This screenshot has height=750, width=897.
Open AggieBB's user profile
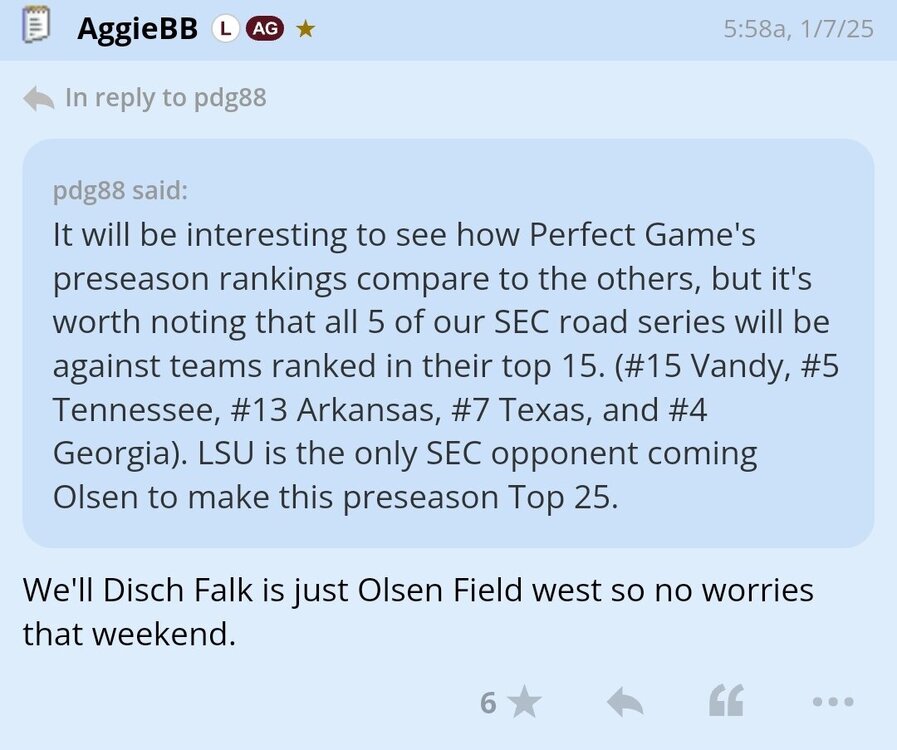(x=139, y=29)
